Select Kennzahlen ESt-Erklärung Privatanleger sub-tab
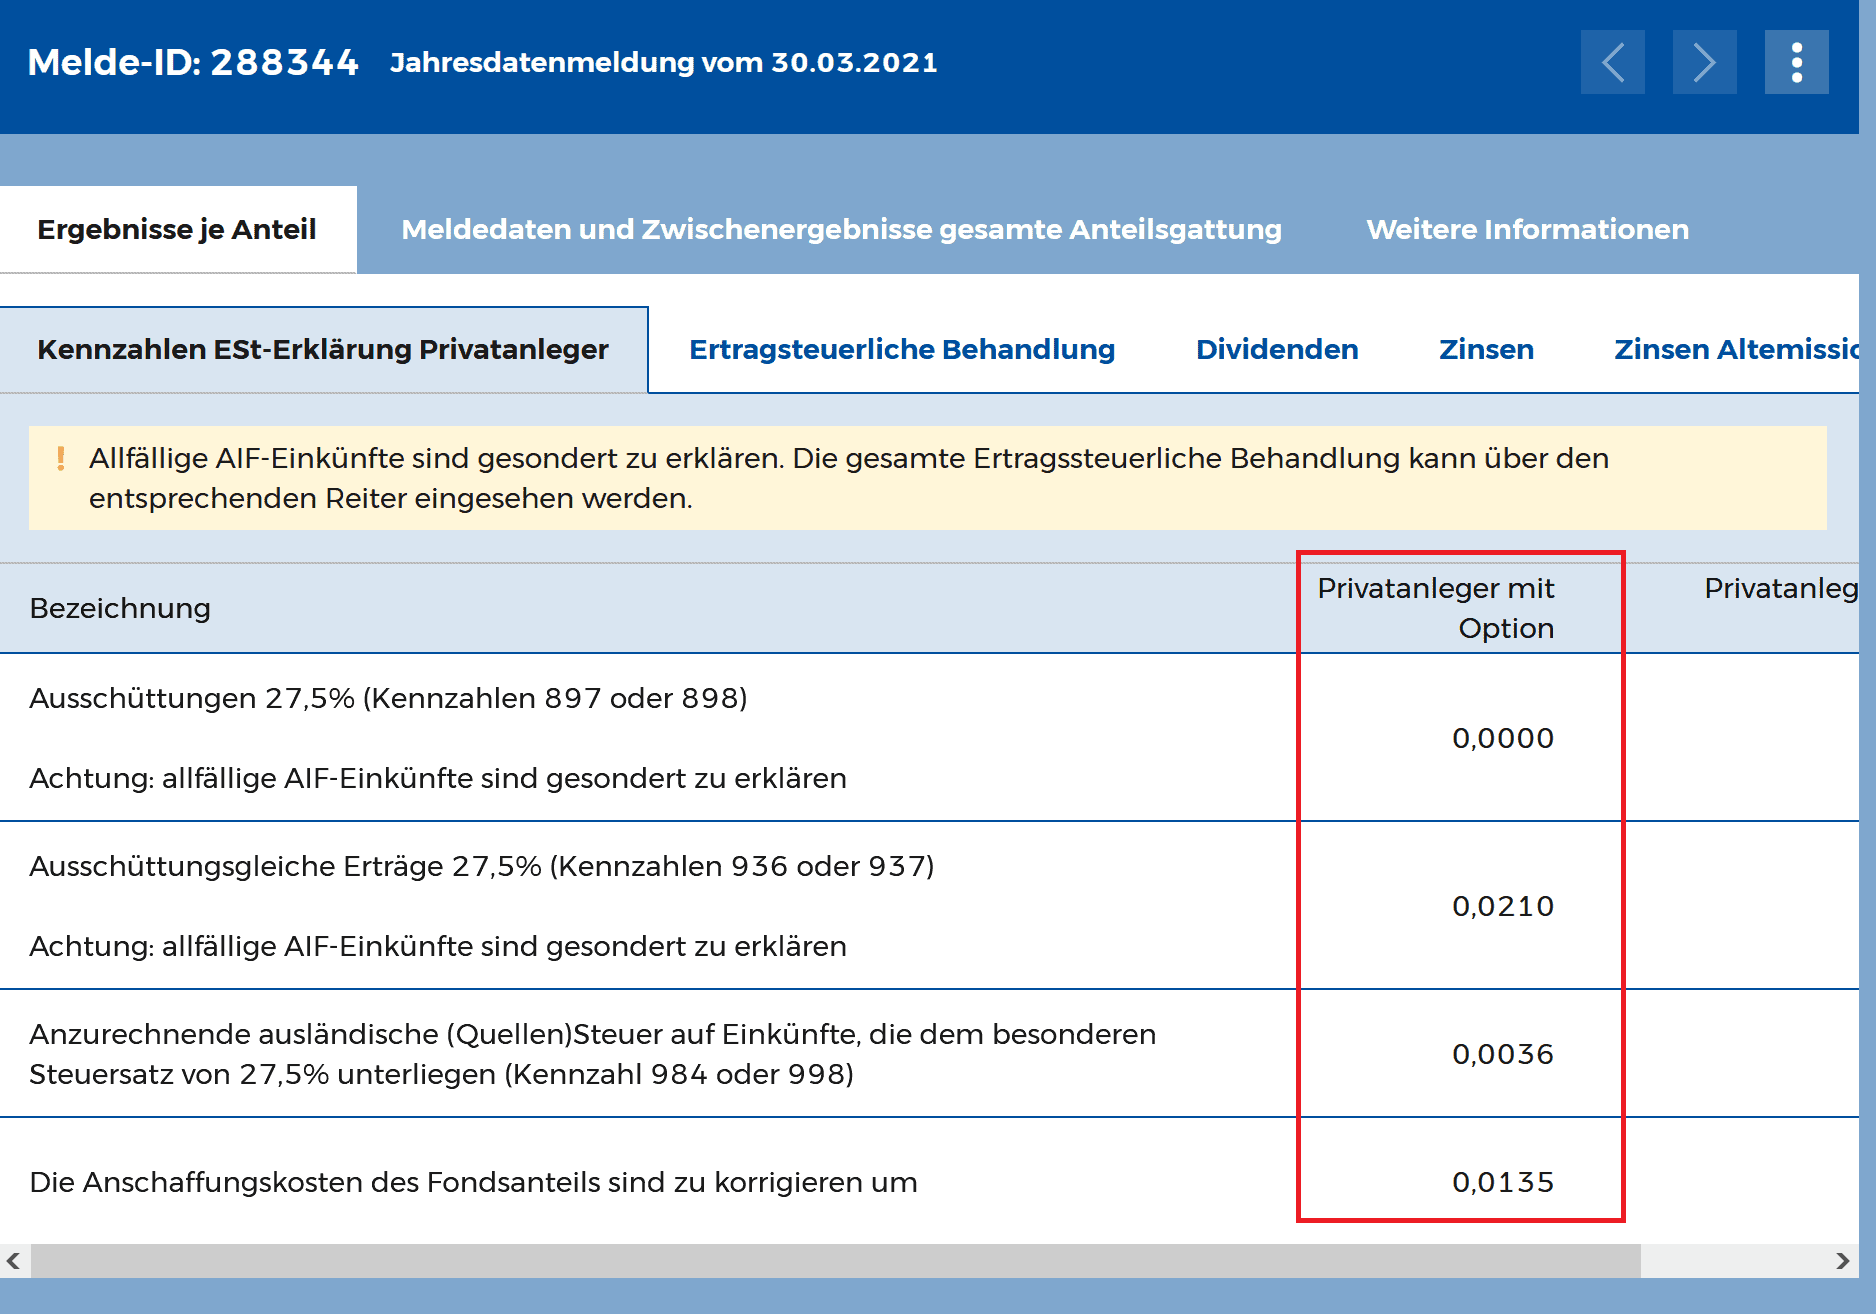The width and height of the screenshot is (1876, 1314). tap(323, 350)
